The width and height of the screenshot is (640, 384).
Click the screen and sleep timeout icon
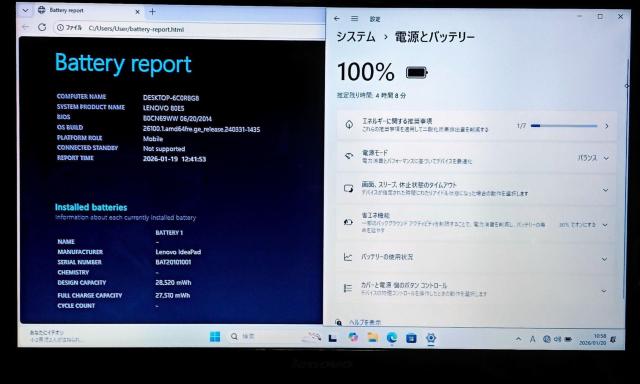click(348, 188)
